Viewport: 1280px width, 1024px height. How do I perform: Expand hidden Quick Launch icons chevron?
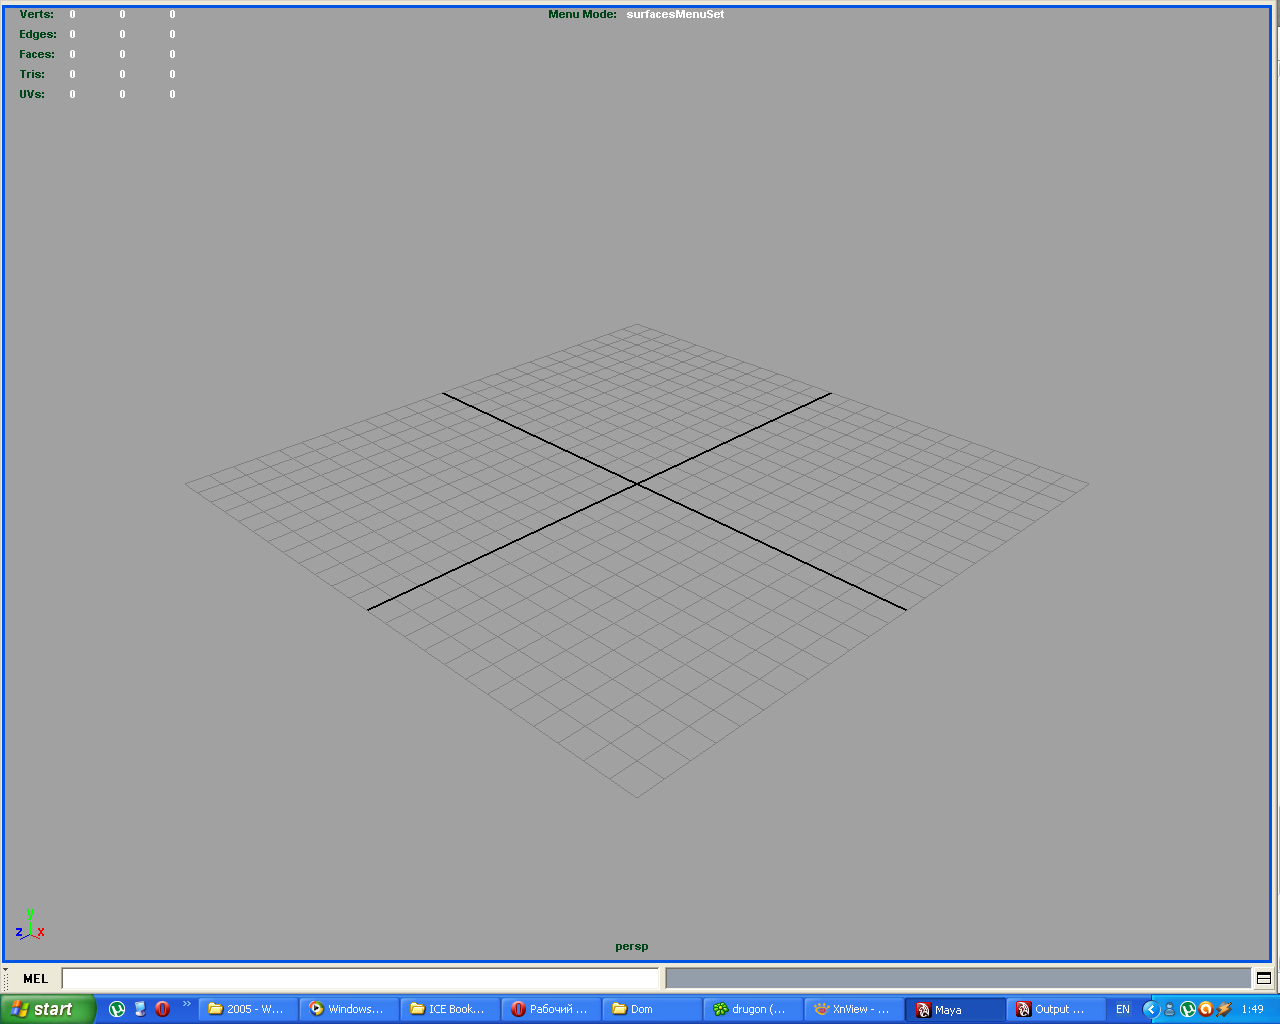point(186,1004)
